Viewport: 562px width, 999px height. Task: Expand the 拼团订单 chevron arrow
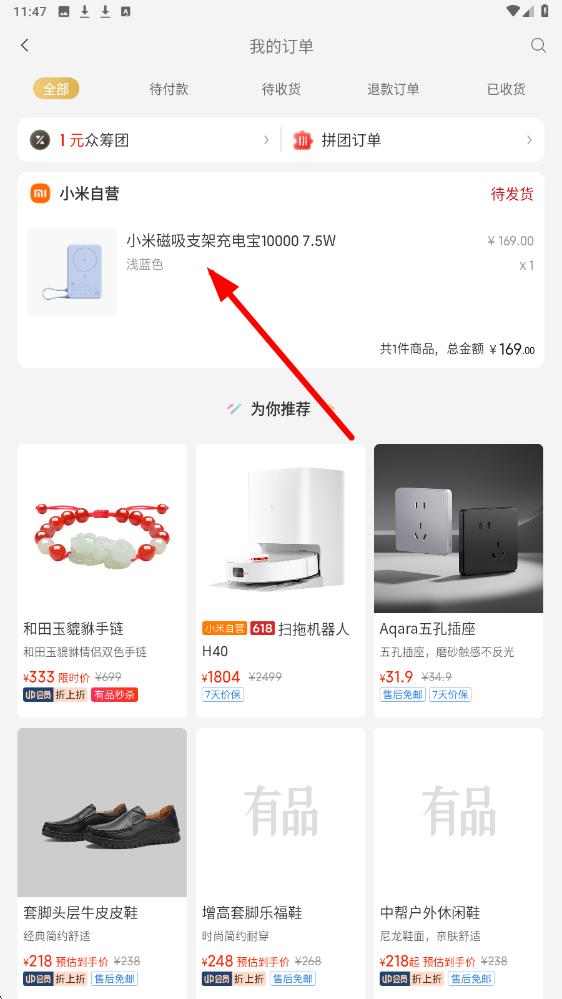(529, 140)
